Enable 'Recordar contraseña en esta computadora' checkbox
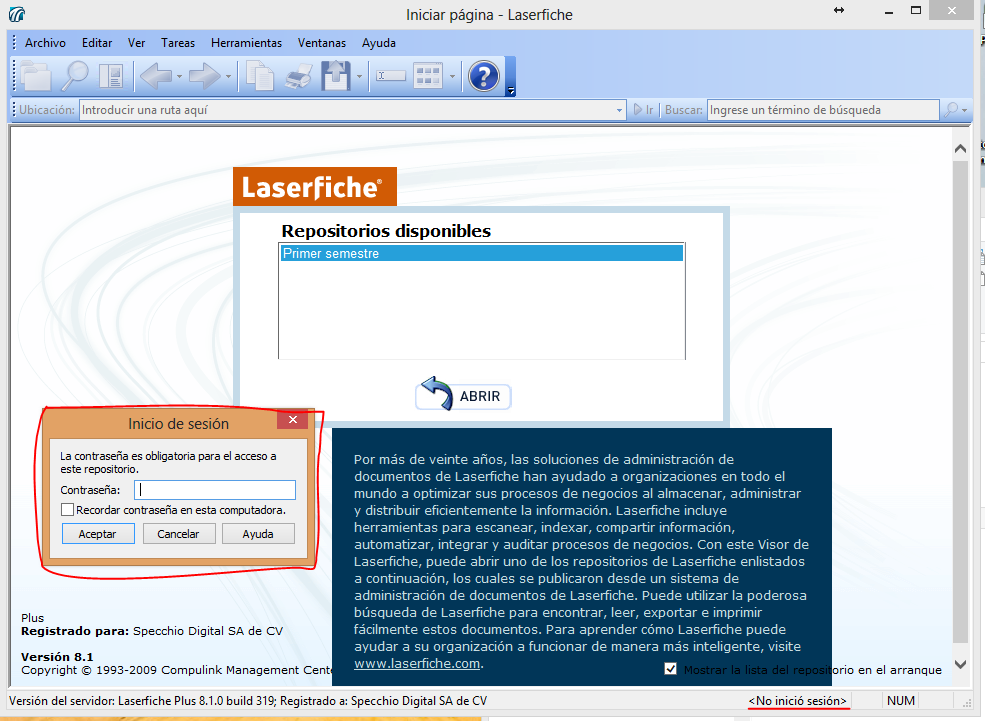 (x=67, y=510)
